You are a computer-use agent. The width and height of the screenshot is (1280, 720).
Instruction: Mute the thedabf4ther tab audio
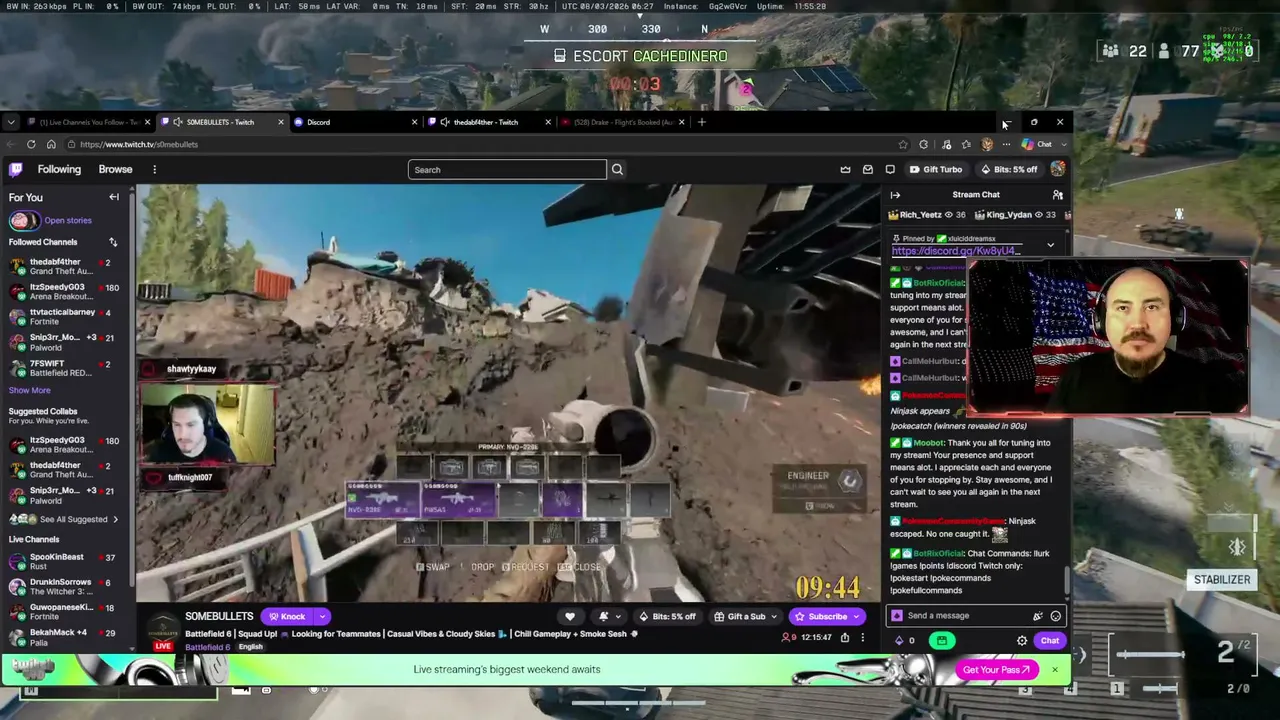[445, 122]
